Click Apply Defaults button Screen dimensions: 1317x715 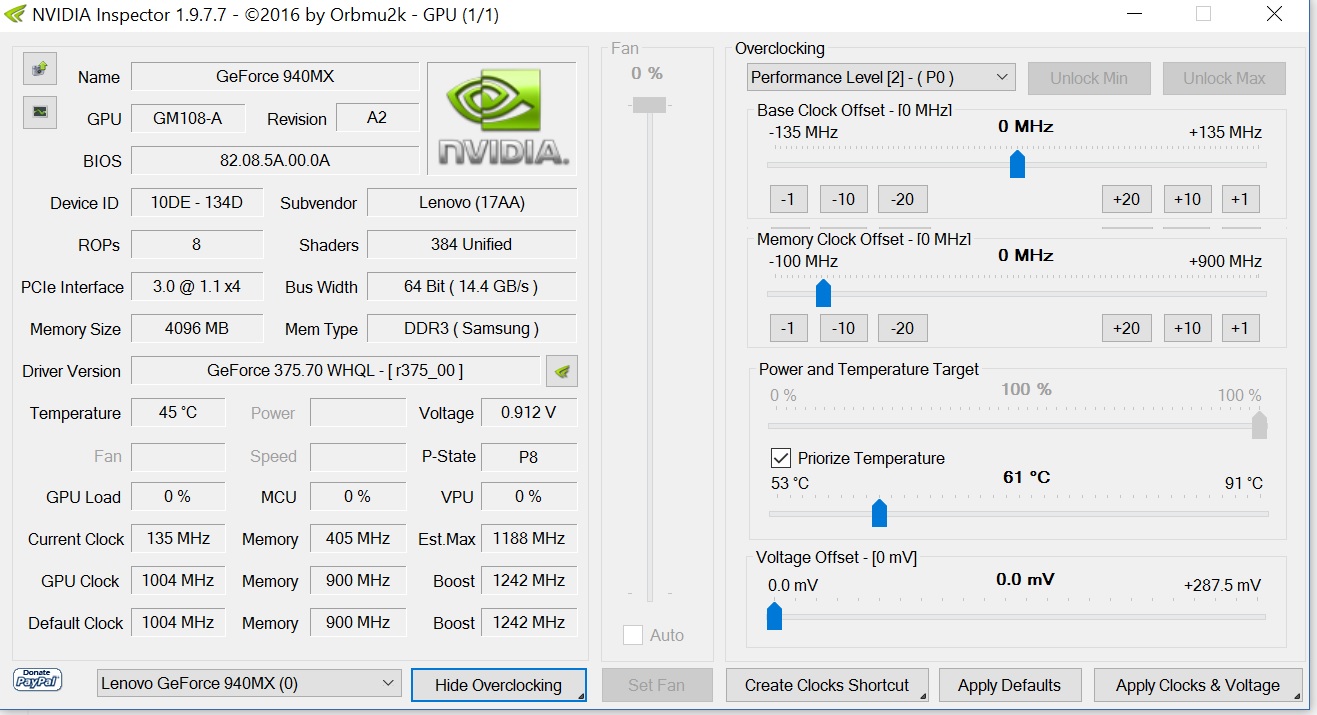(x=1009, y=685)
